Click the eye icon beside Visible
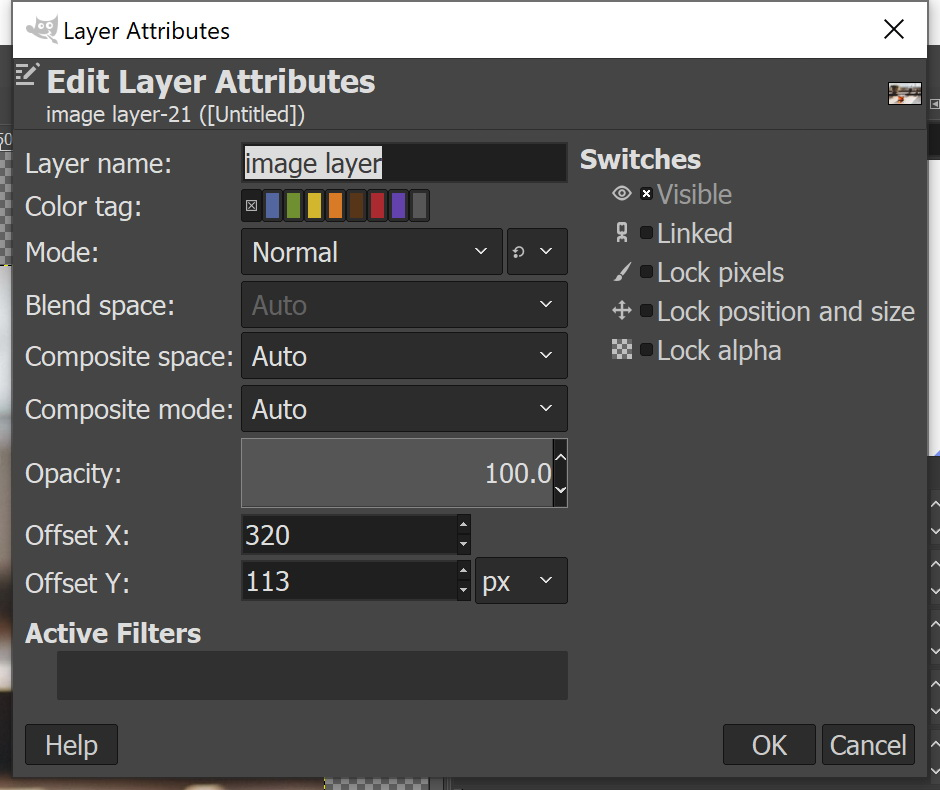The width and height of the screenshot is (940, 790). pos(622,194)
